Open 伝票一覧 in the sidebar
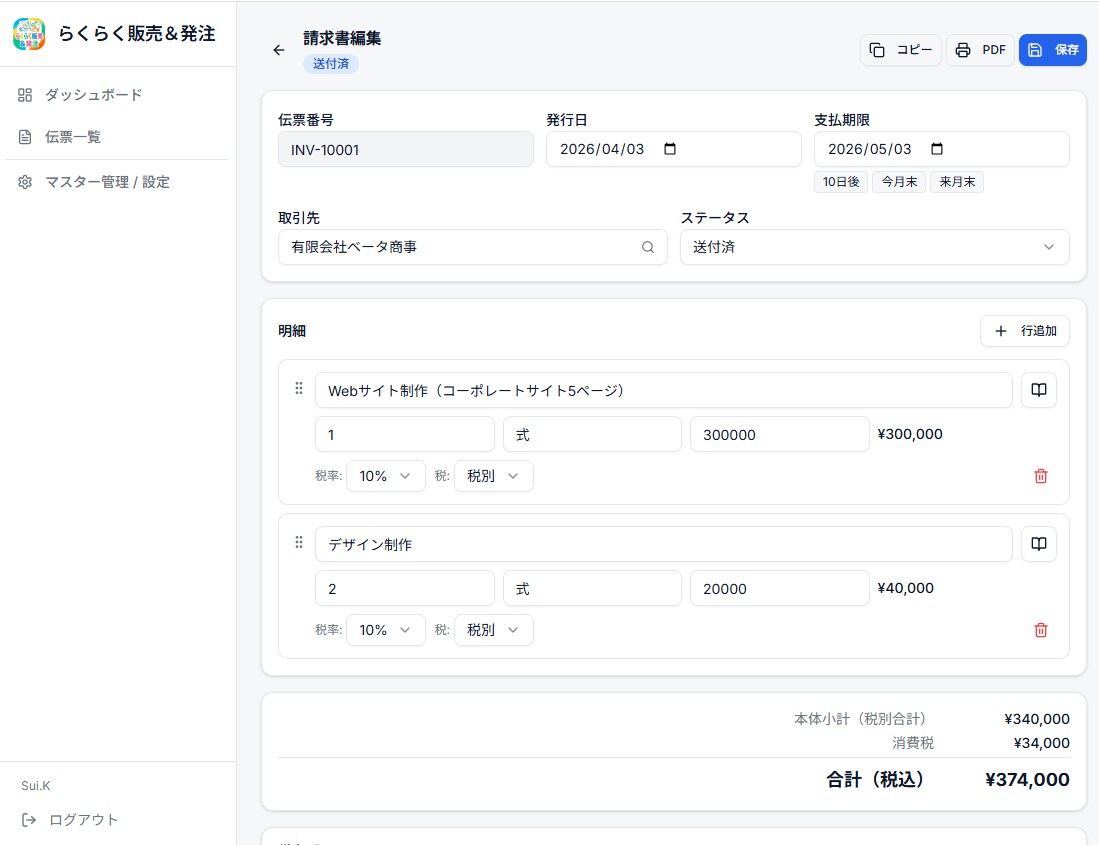 click(x=118, y=137)
